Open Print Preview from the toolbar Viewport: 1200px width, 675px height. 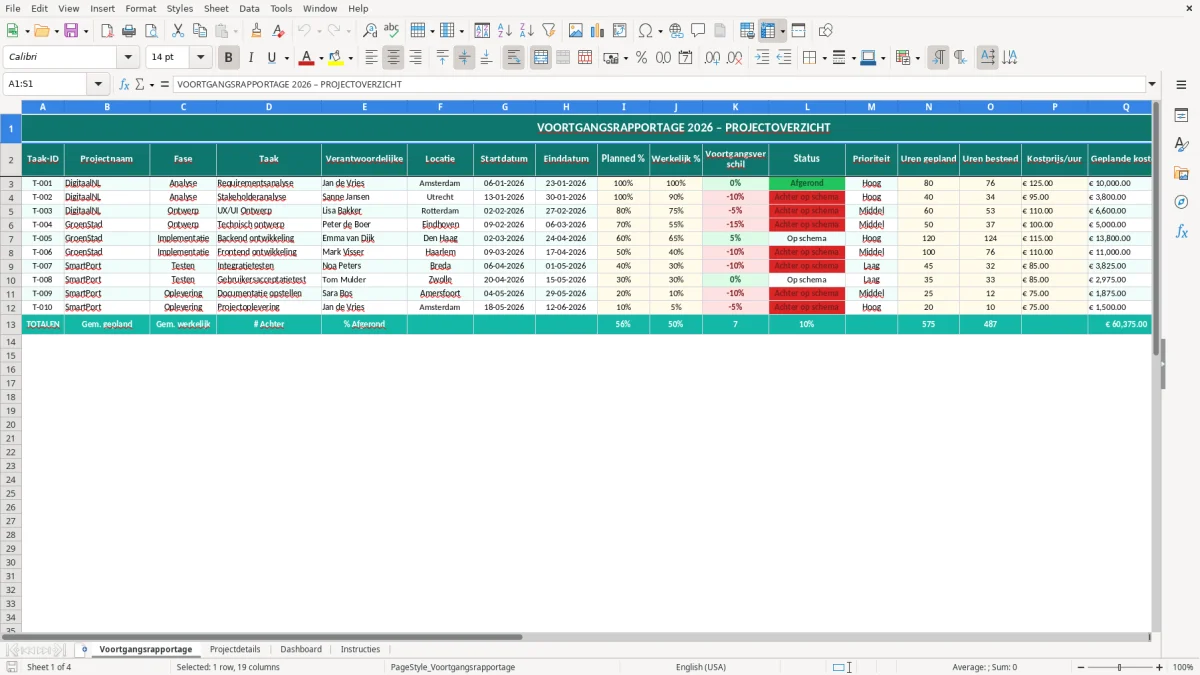point(151,31)
